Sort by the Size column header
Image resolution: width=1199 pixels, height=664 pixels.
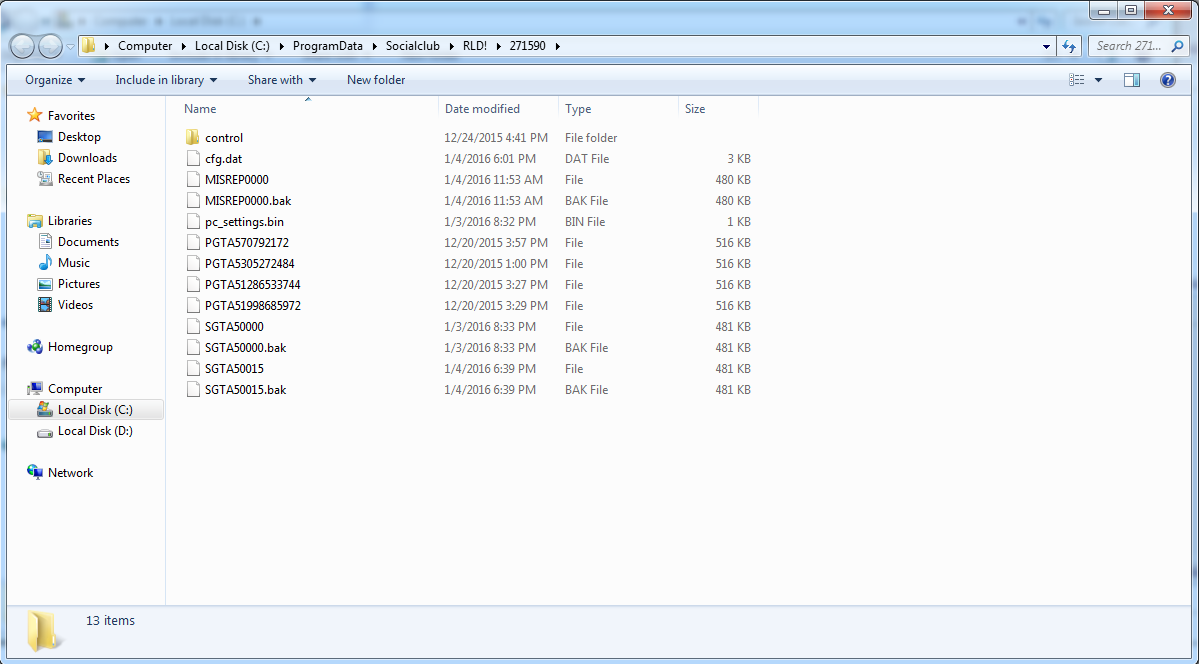click(718, 109)
